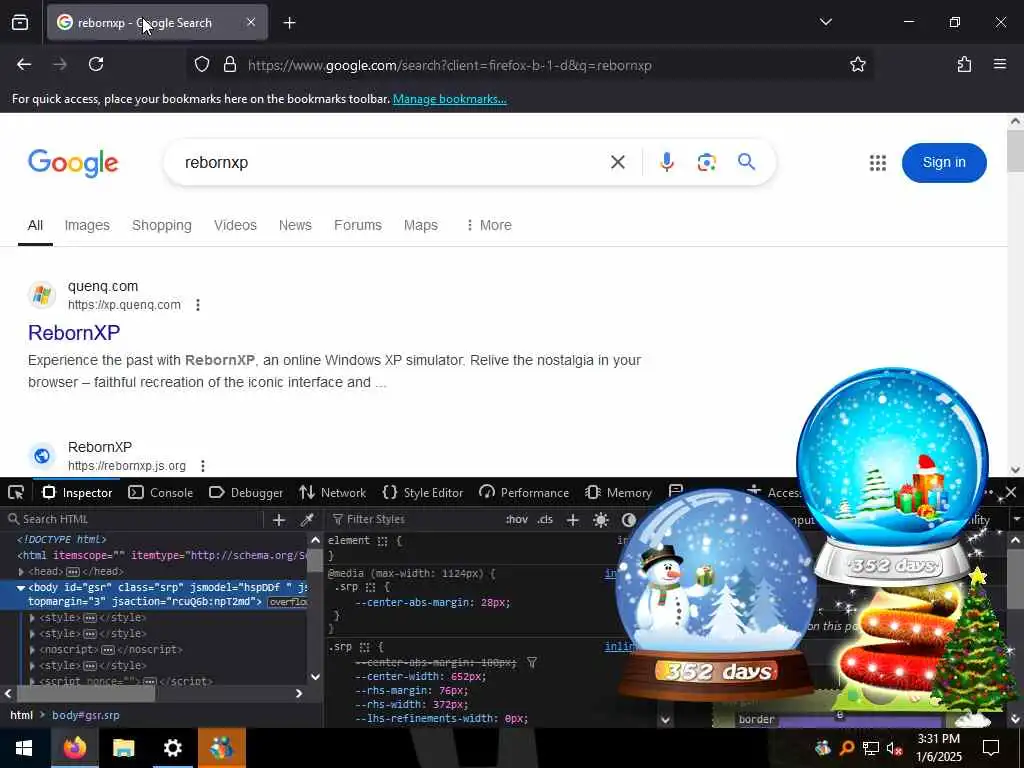Select html in breadcrumb trail
Viewport: 1024px width, 768px height.
[22, 715]
